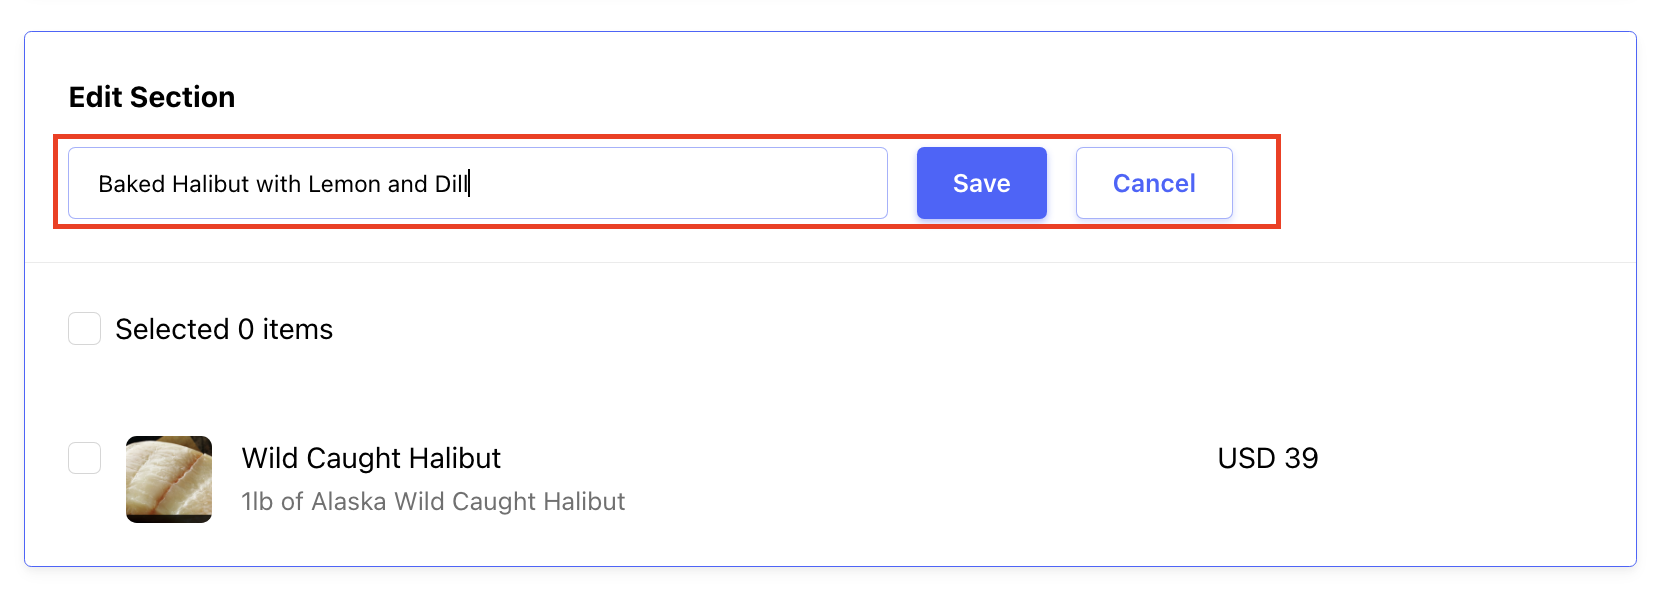1666x590 pixels.
Task: Click the 1lb of Alaska Wild Caught Halibut description
Action: (433, 501)
